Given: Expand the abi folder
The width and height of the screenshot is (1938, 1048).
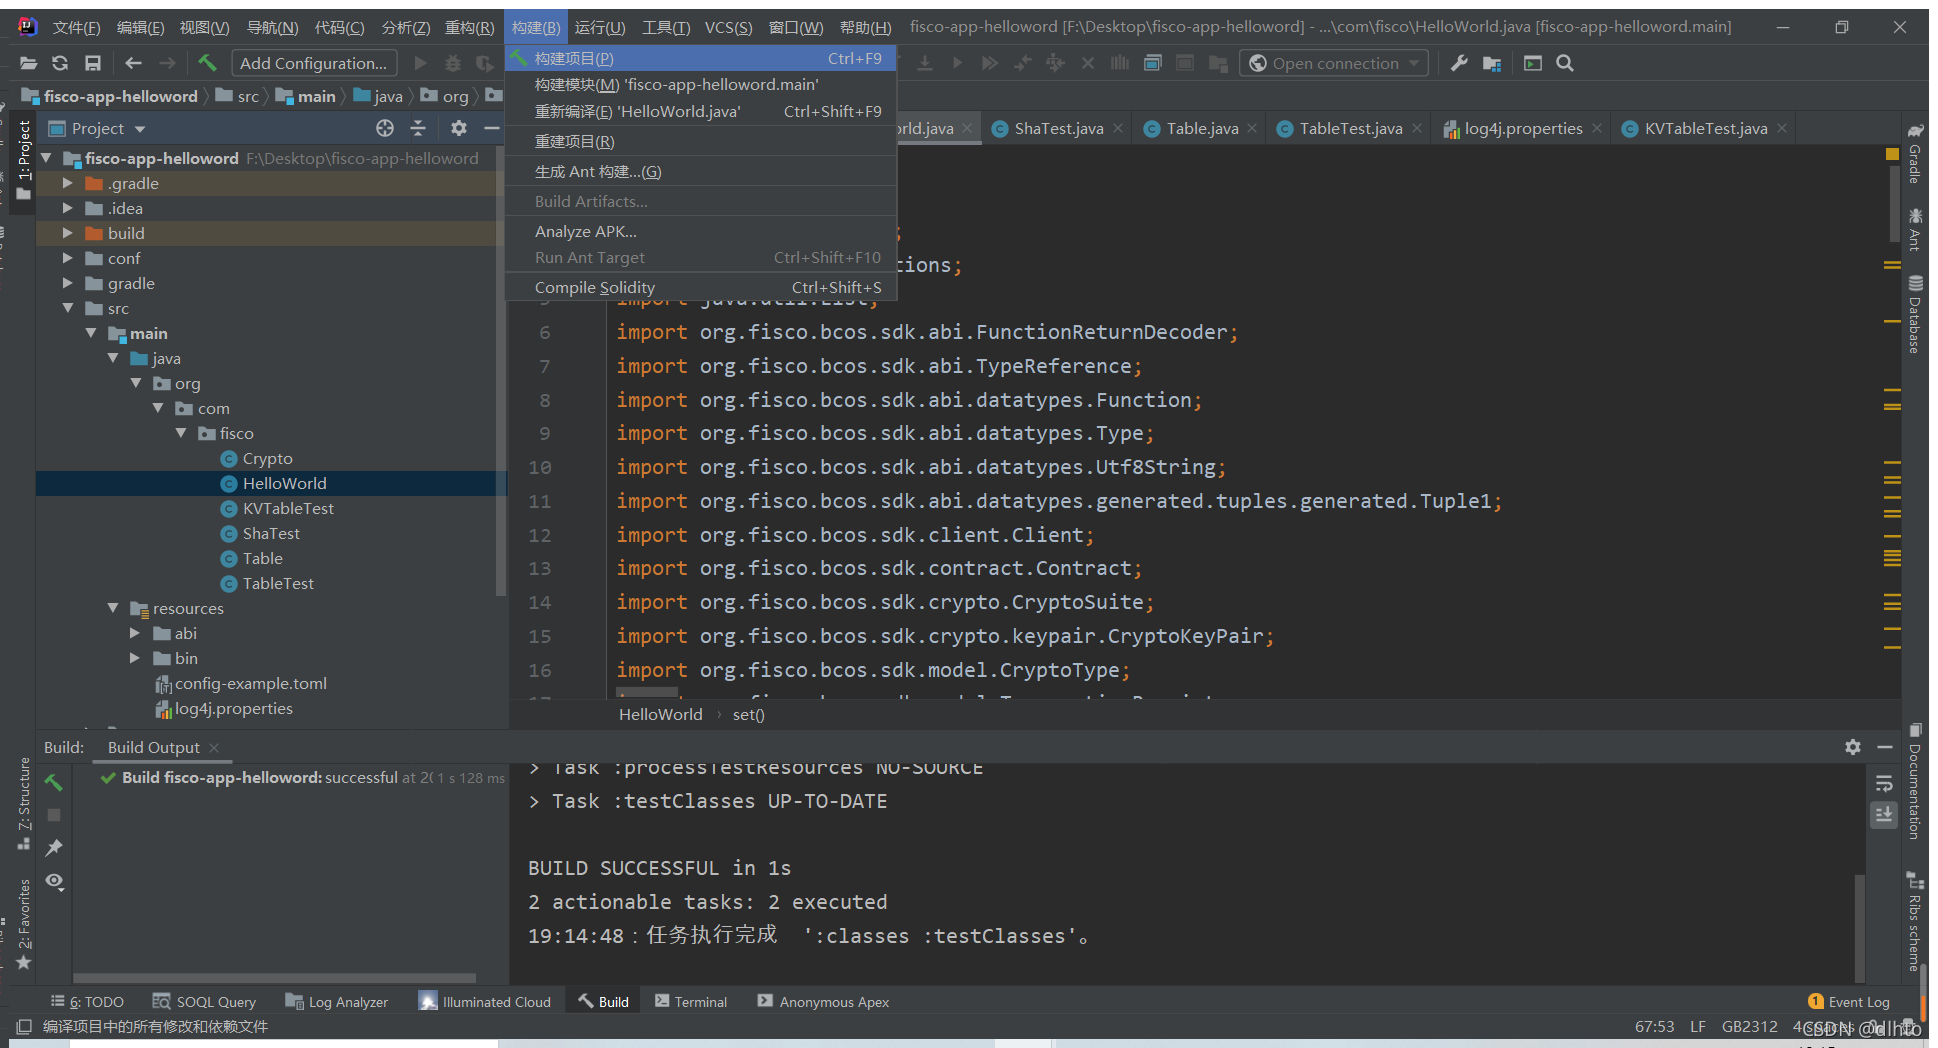Looking at the screenshot, I should 135,633.
